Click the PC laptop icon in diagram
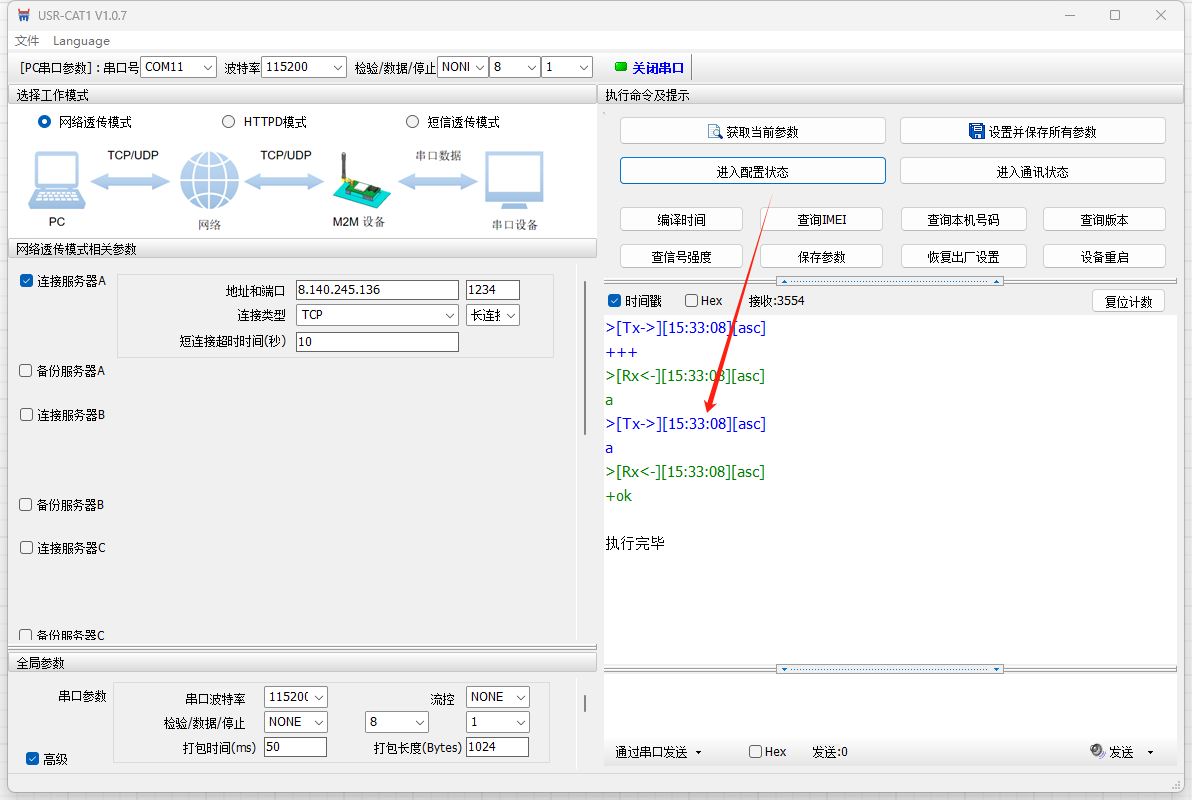 [x=56, y=182]
